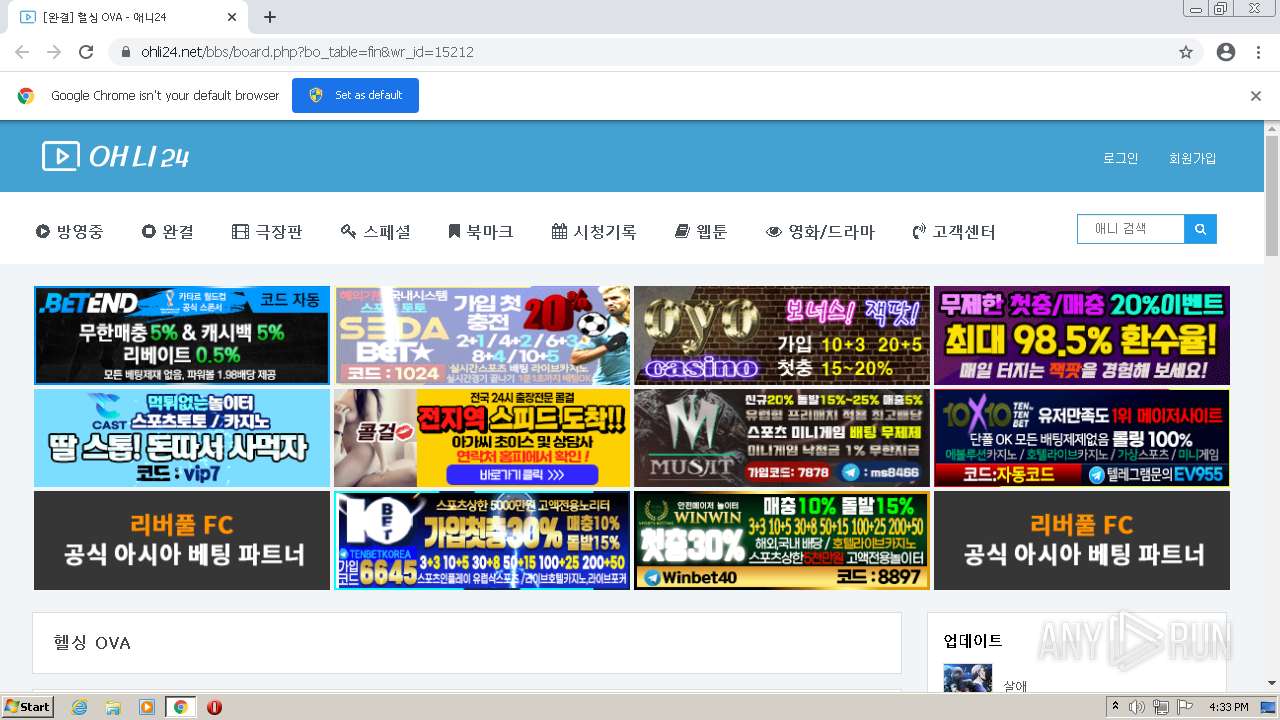Image resolution: width=1280 pixels, height=720 pixels.
Task: Open the CAST vip7 banner ad
Action: pyautogui.click(x=182, y=438)
